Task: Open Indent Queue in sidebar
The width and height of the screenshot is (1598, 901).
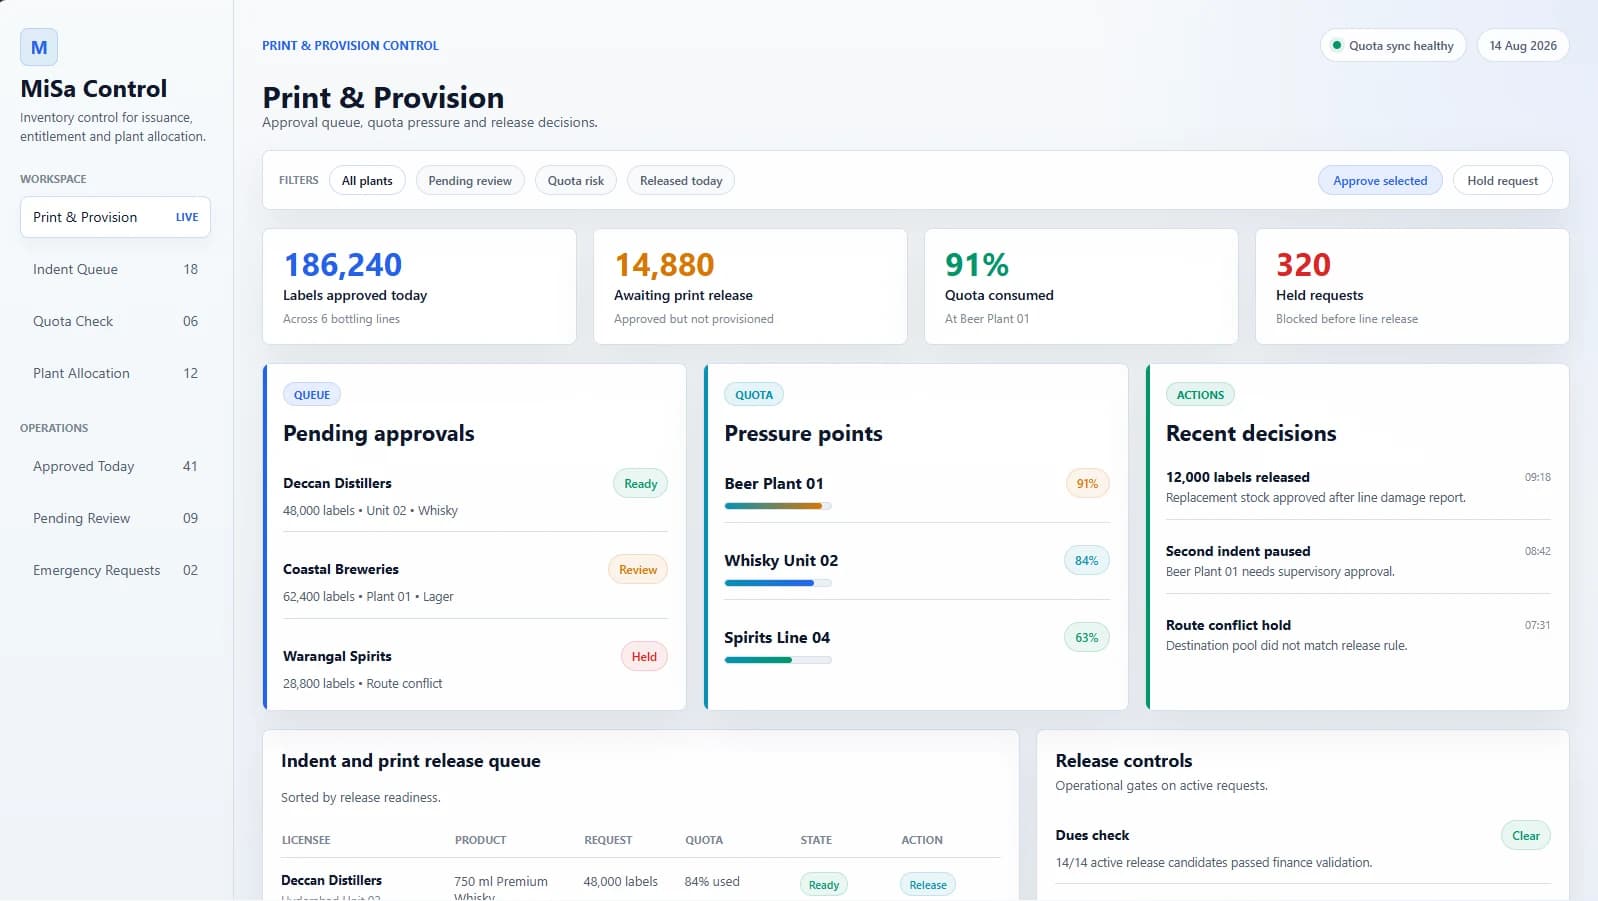Action: pyautogui.click(x=115, y=269)
